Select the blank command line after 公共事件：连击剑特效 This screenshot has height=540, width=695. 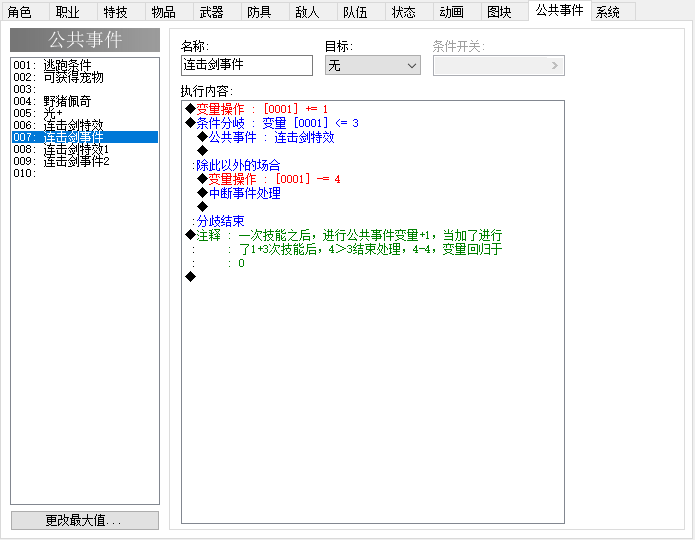373,151
